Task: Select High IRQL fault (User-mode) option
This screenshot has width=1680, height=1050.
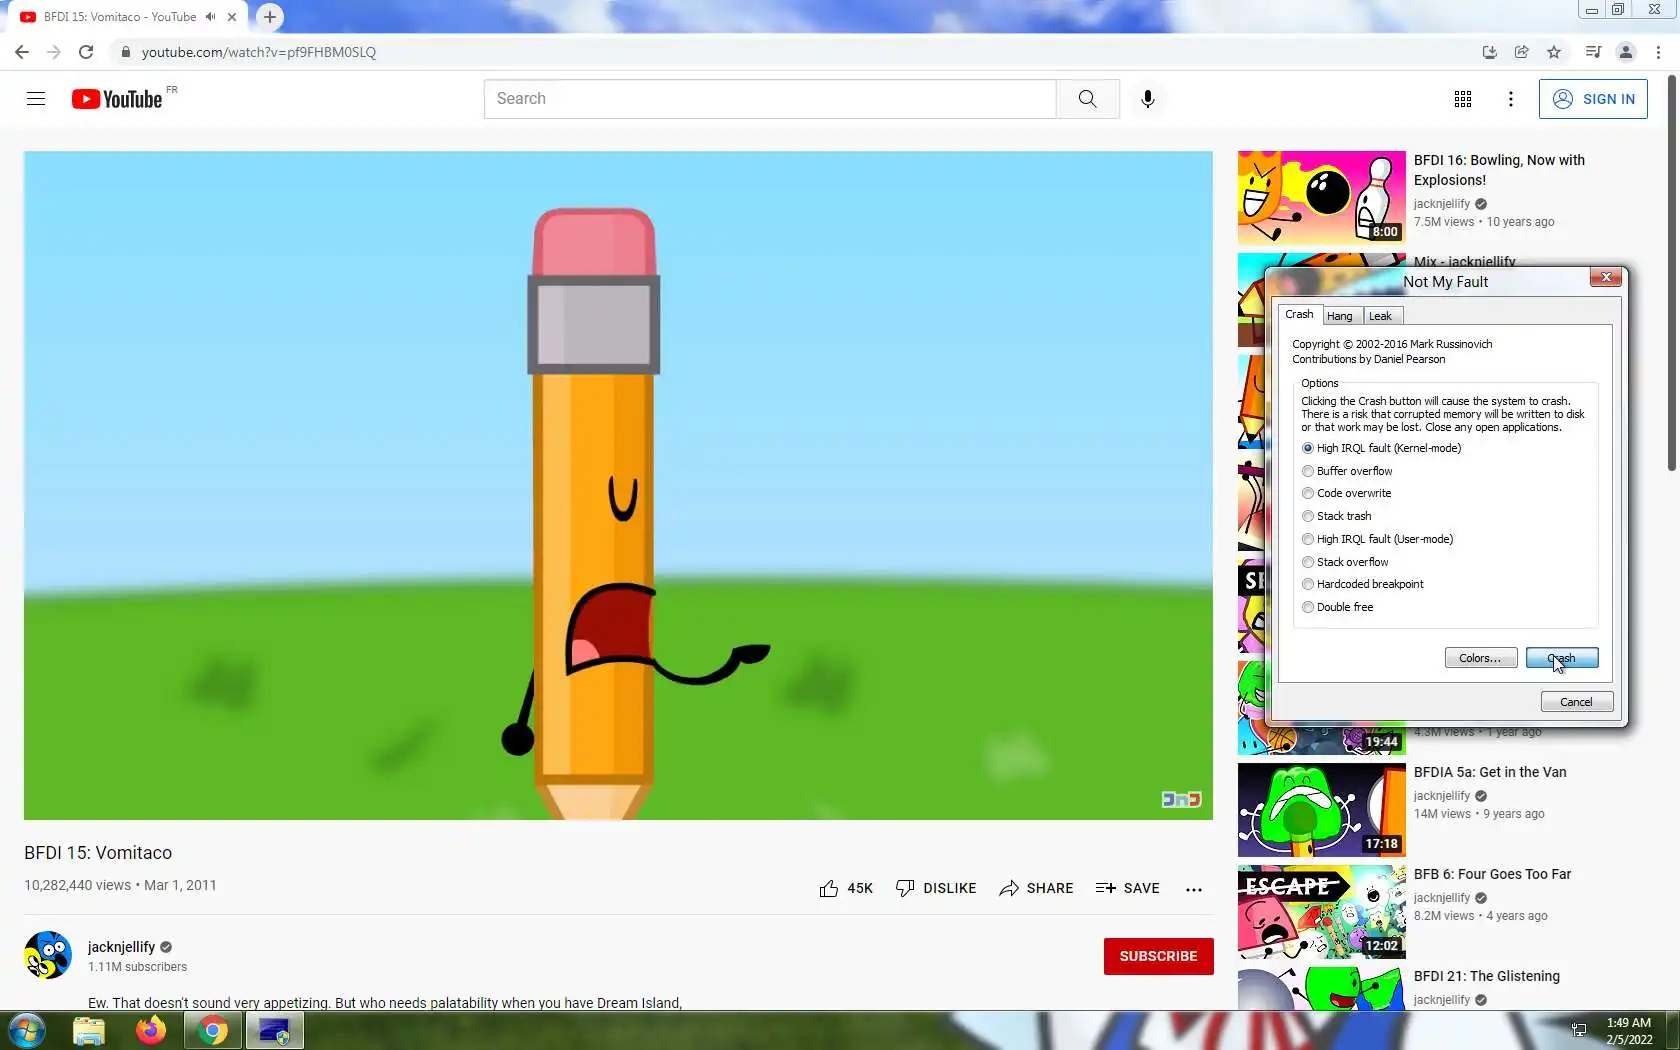Action: (x=1377, y=539)
